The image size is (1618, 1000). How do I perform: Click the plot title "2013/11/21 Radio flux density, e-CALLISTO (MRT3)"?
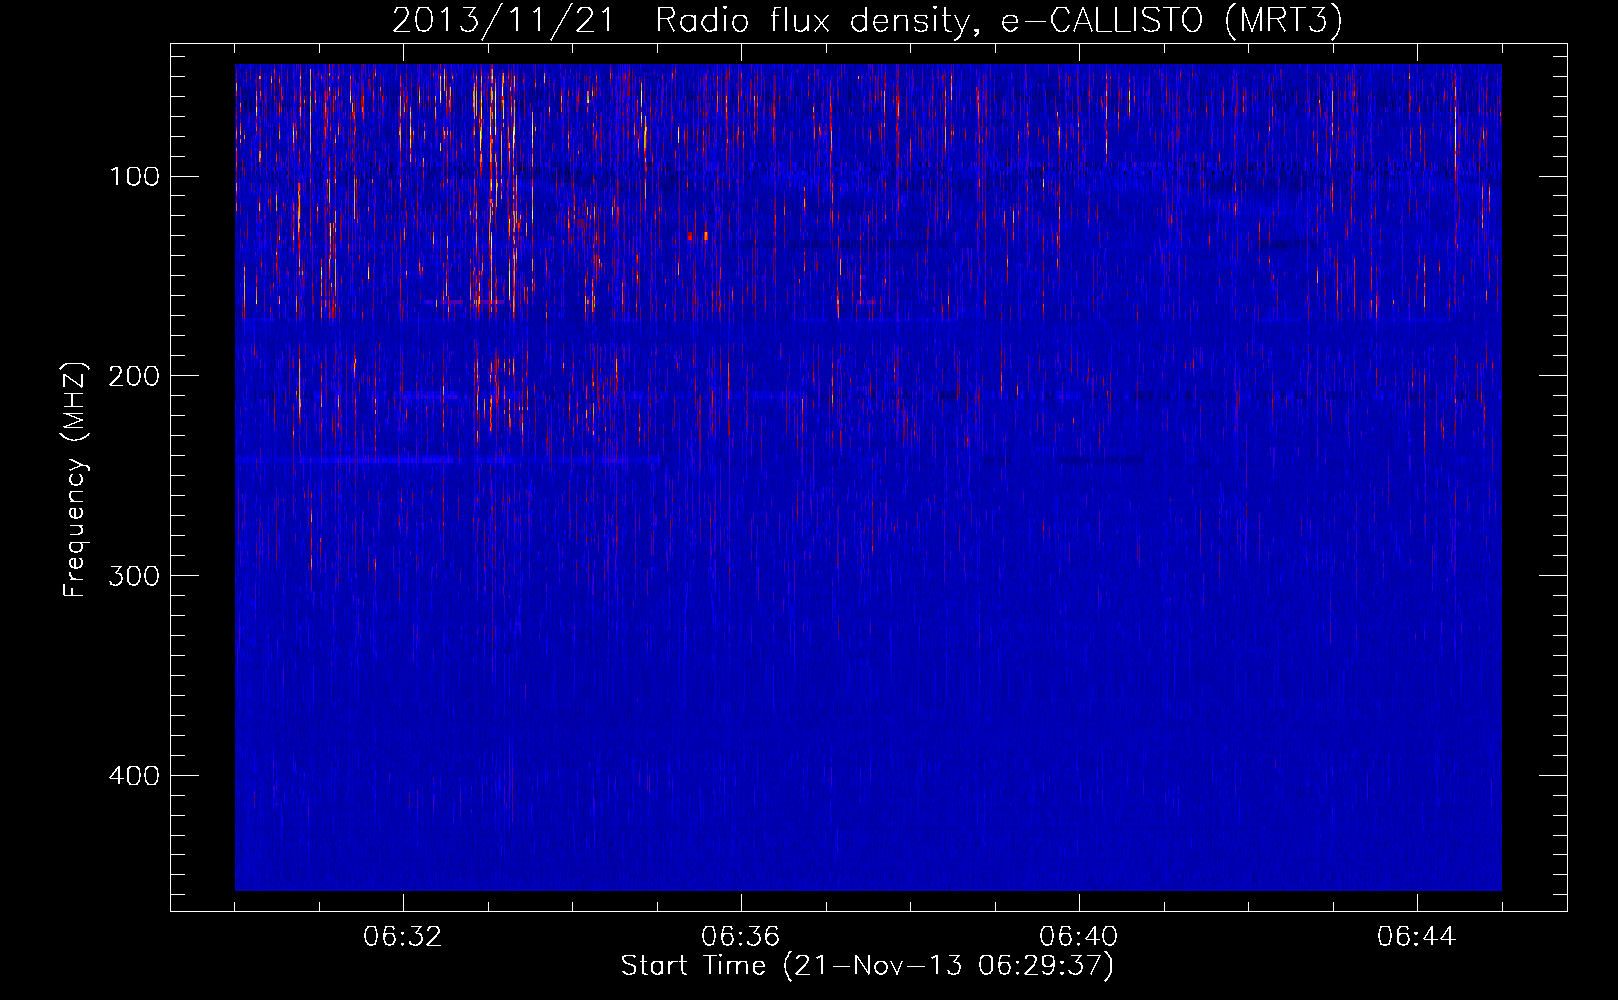click(867, 20)
